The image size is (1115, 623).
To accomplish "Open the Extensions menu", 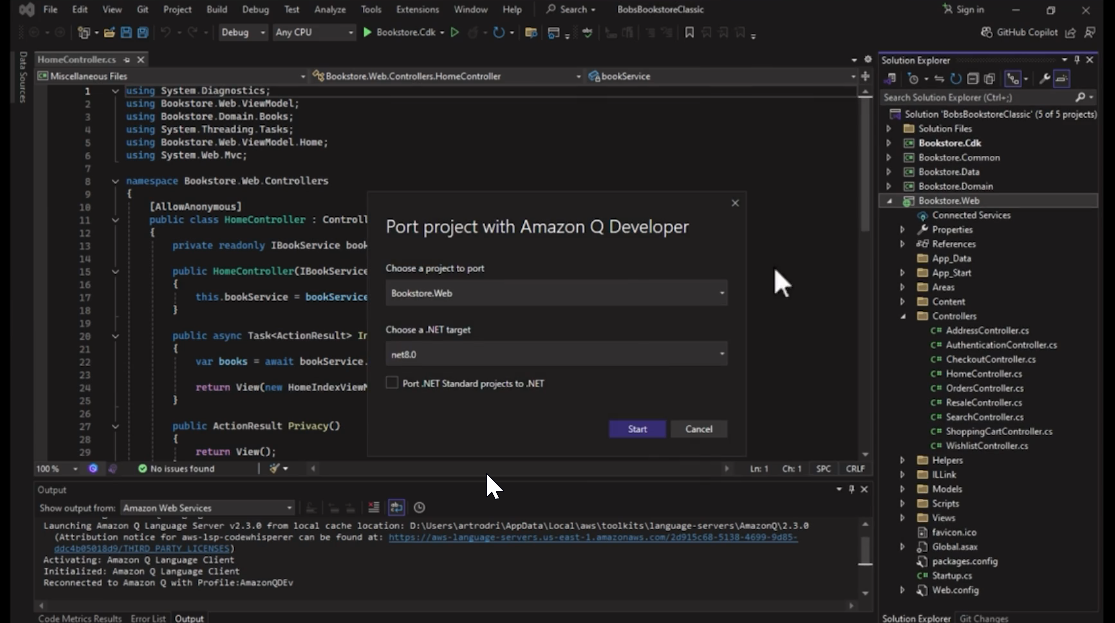I will pyautogui.click(x=417, y=9).
